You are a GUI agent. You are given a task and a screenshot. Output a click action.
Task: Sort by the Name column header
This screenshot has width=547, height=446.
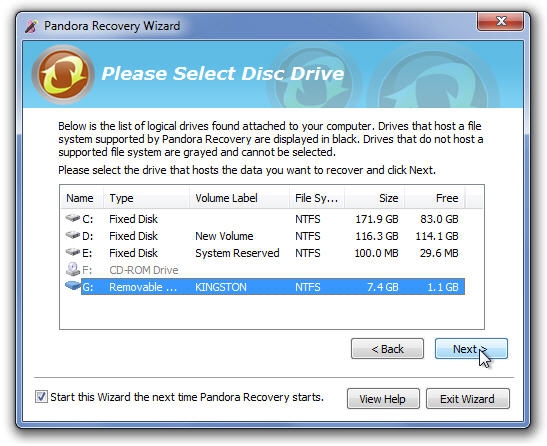pos(82,198)
